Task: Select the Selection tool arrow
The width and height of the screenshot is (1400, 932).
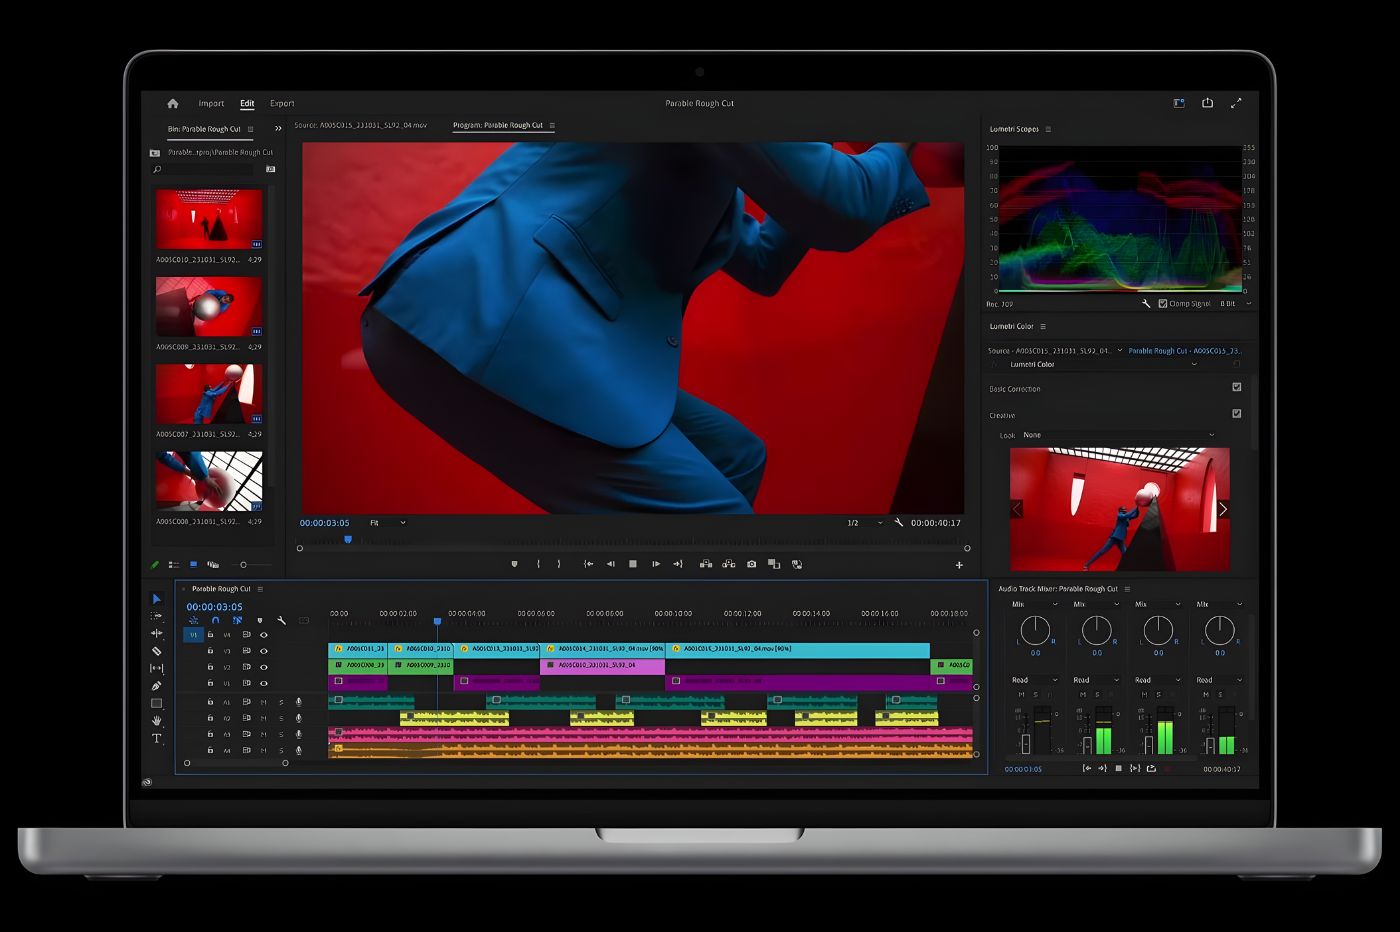Action: [156, 599]
